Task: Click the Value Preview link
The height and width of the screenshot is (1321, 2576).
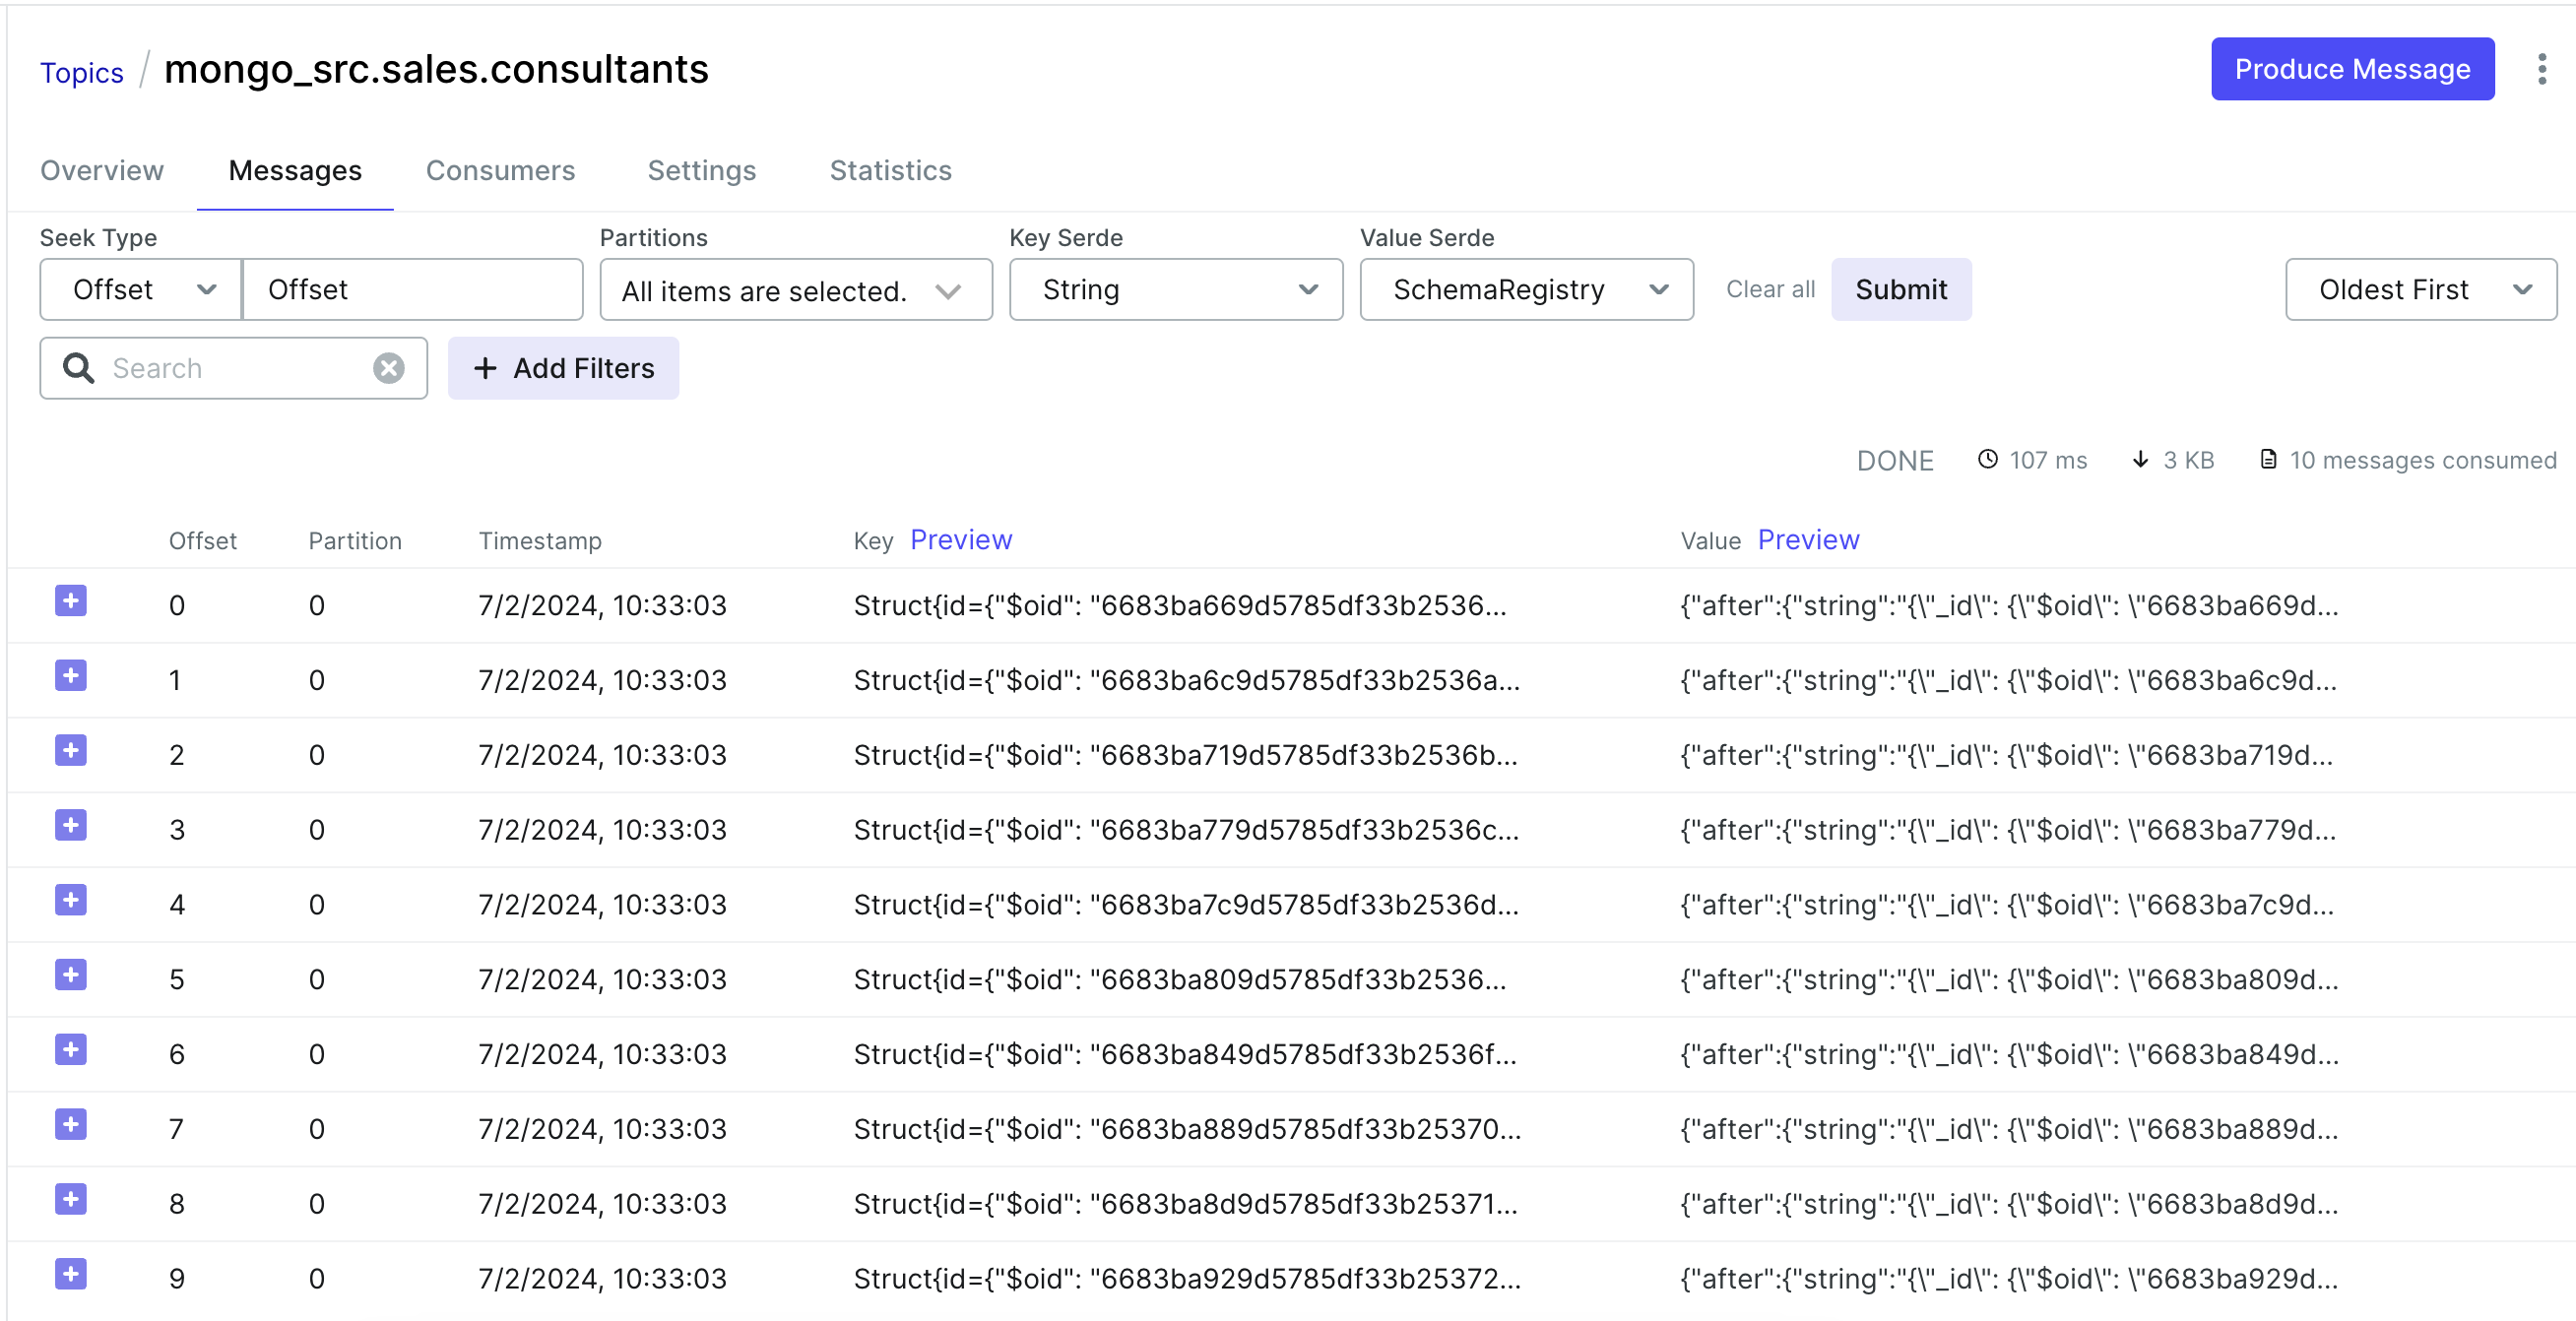Action: point(1807,540)
